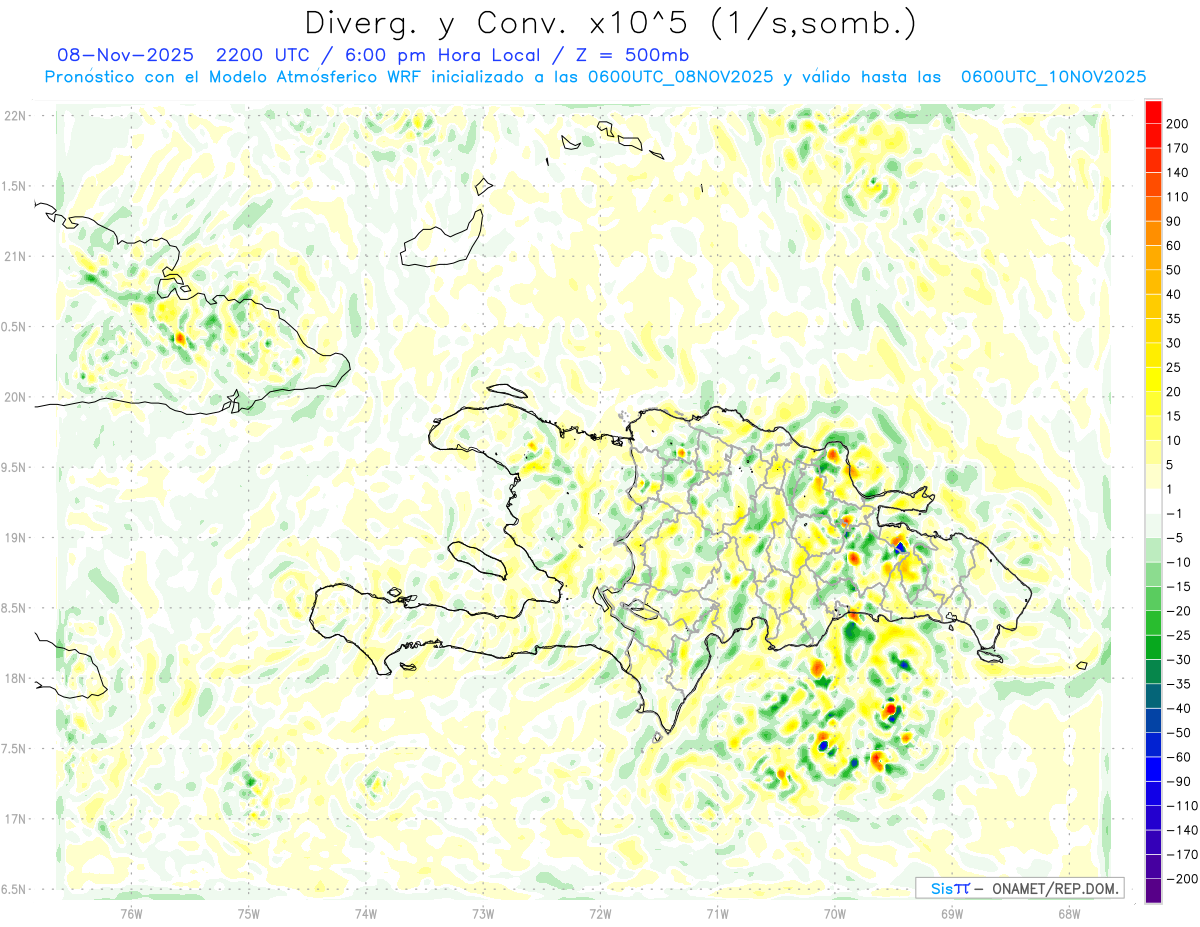
Task: Click the 6.5N latitude label
Action: [14, 889]
